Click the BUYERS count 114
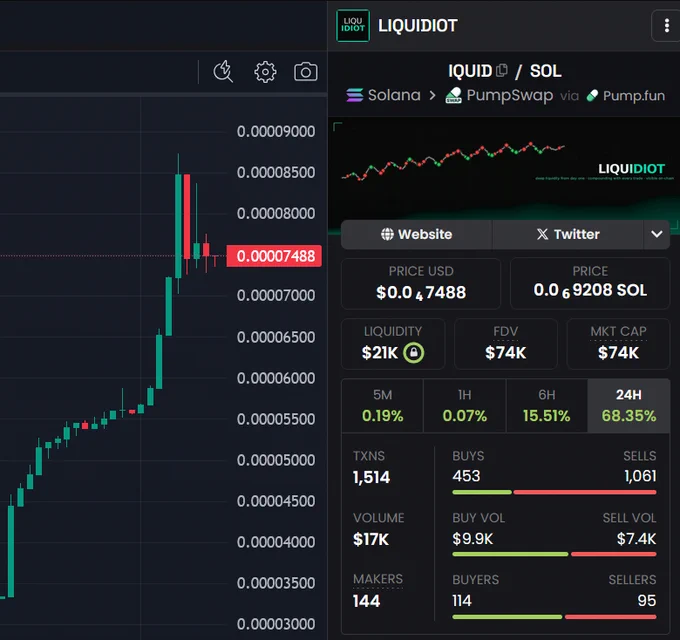 click(462, 601)
